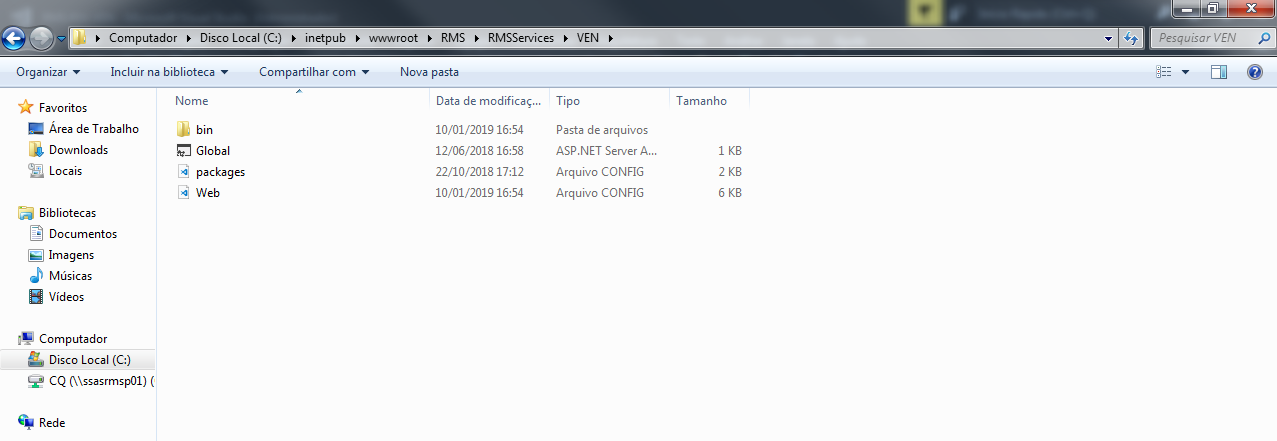This screenshot has height=441, width=1277.
Task: Select Rede in navigation pane
Action: (52, 423)
